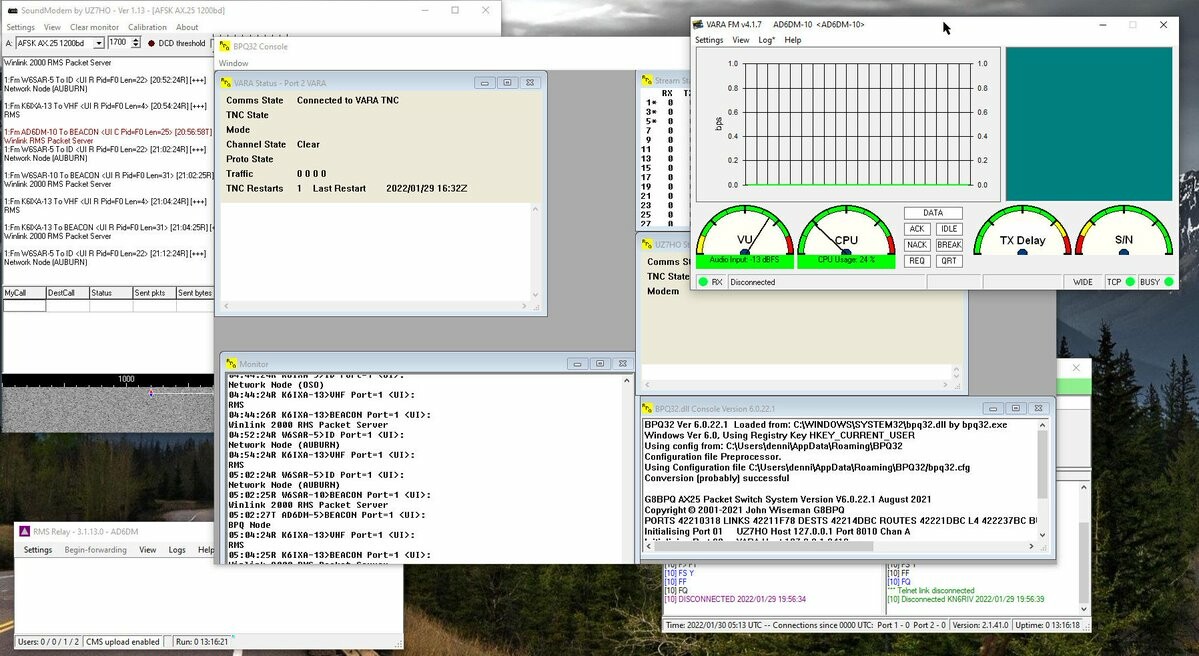
Task: Minimize the Monitor child window
Action: point(577,364)
